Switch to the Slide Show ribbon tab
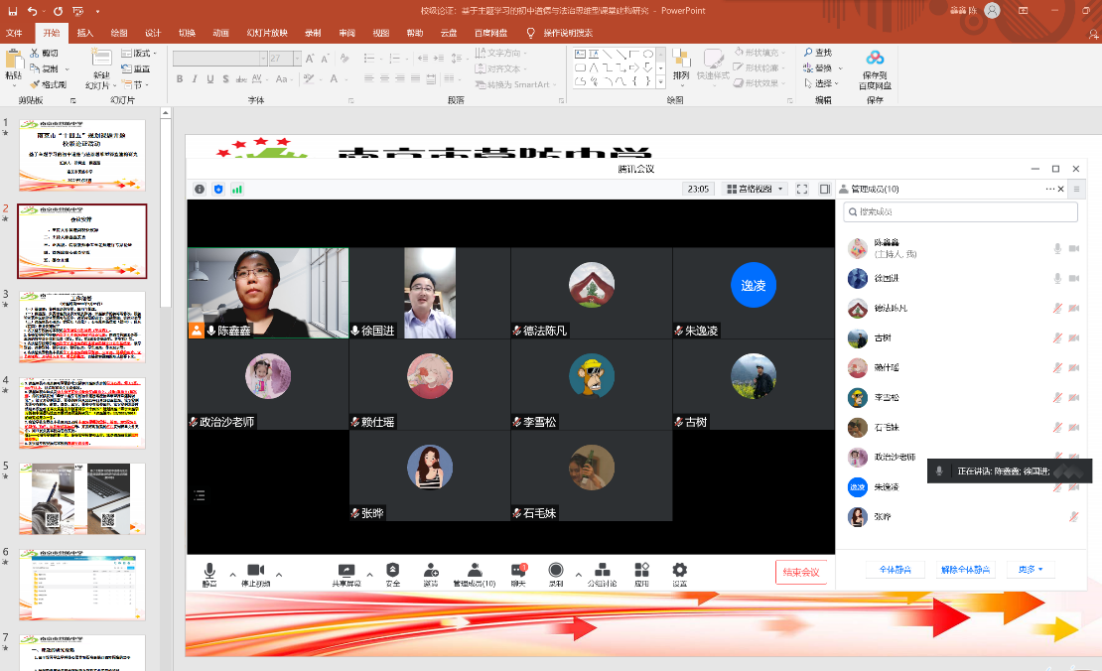This screenshot has height=671, width=1102. (267, 33)
